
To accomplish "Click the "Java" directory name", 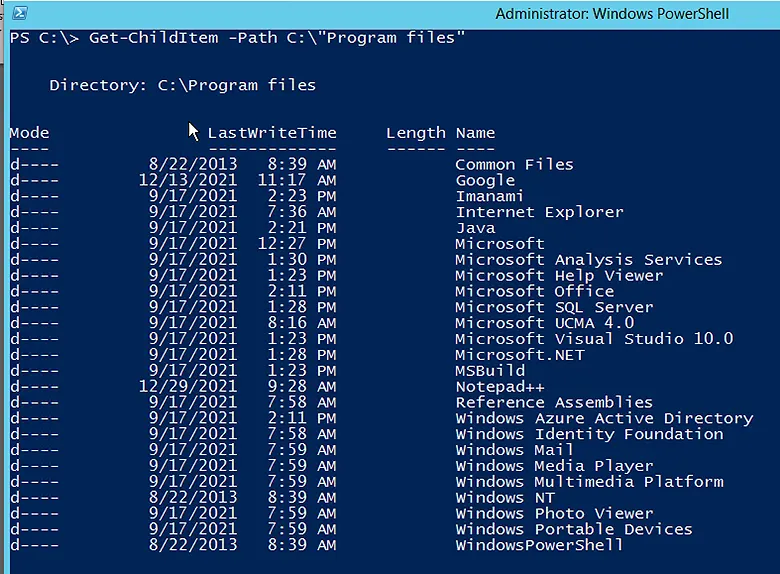I will tap(476, 228).
